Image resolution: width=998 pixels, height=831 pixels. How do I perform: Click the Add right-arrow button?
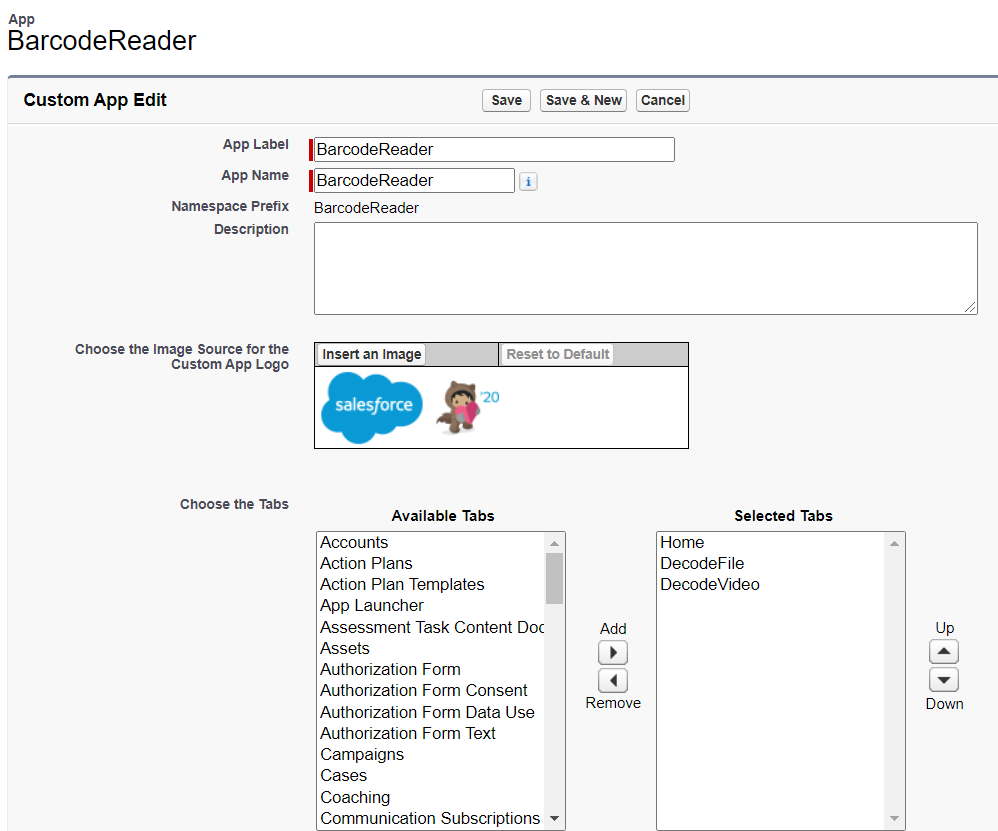click(x=613, y=653)
